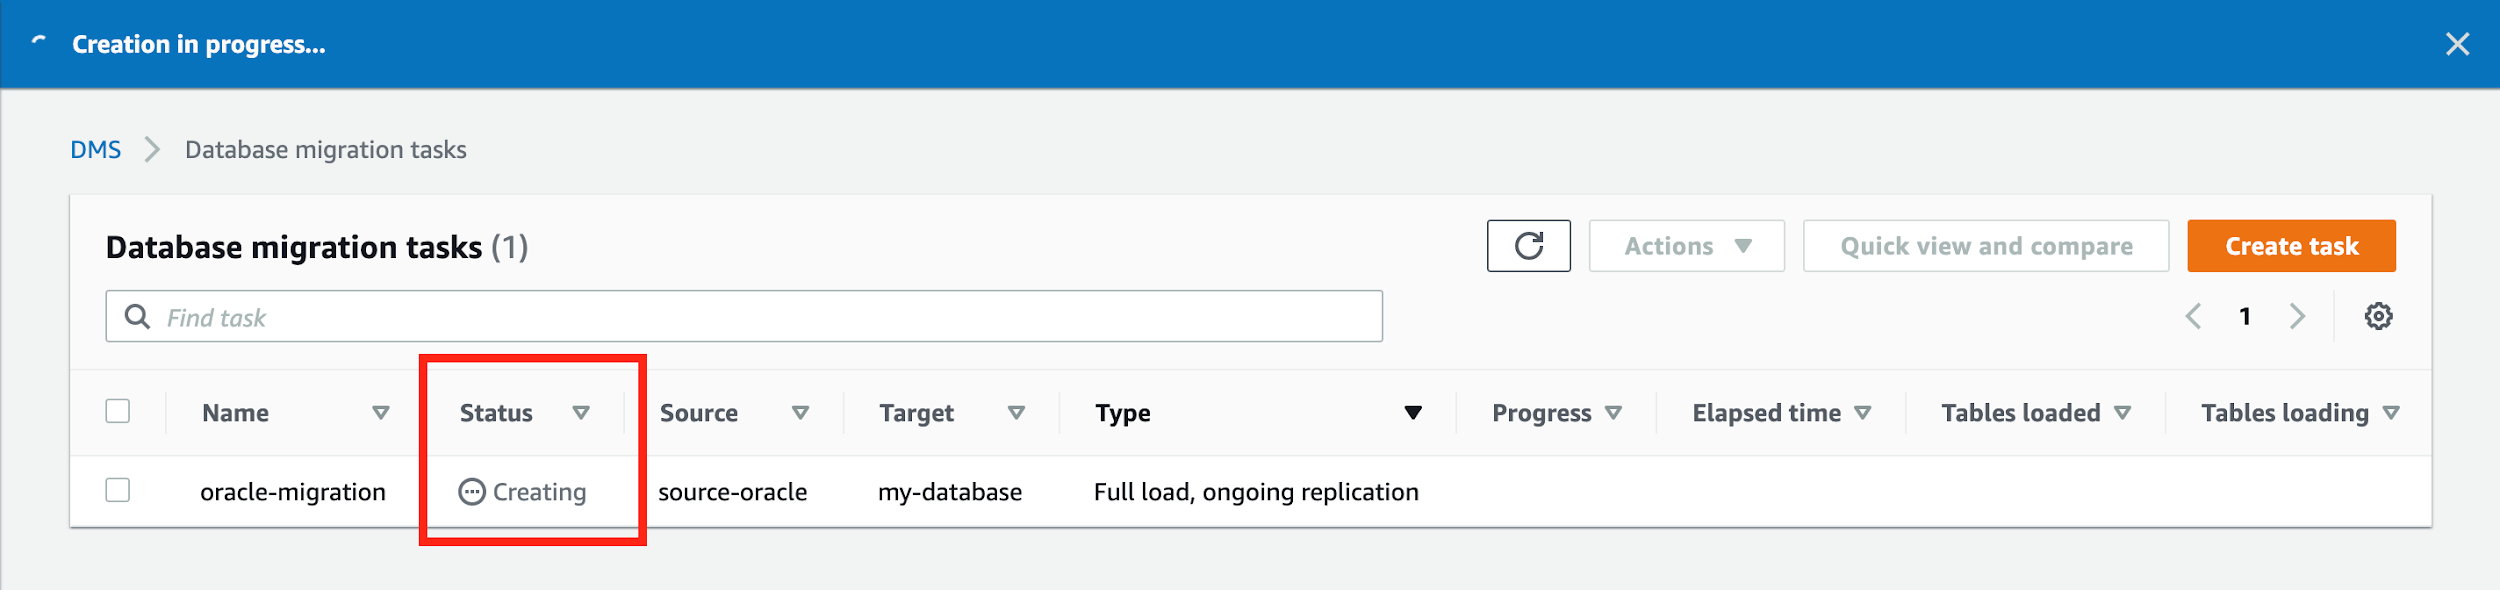Sort by Tables loaded column arrow
This screenshot has width=2500, height=590.
2122,413
